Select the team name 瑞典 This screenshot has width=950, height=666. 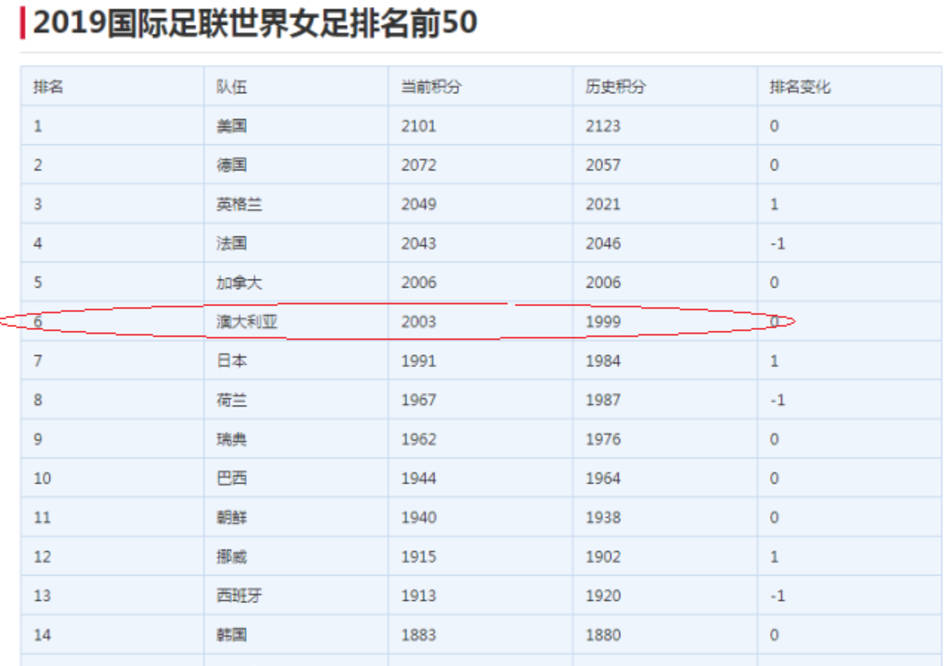click(231, 439)
